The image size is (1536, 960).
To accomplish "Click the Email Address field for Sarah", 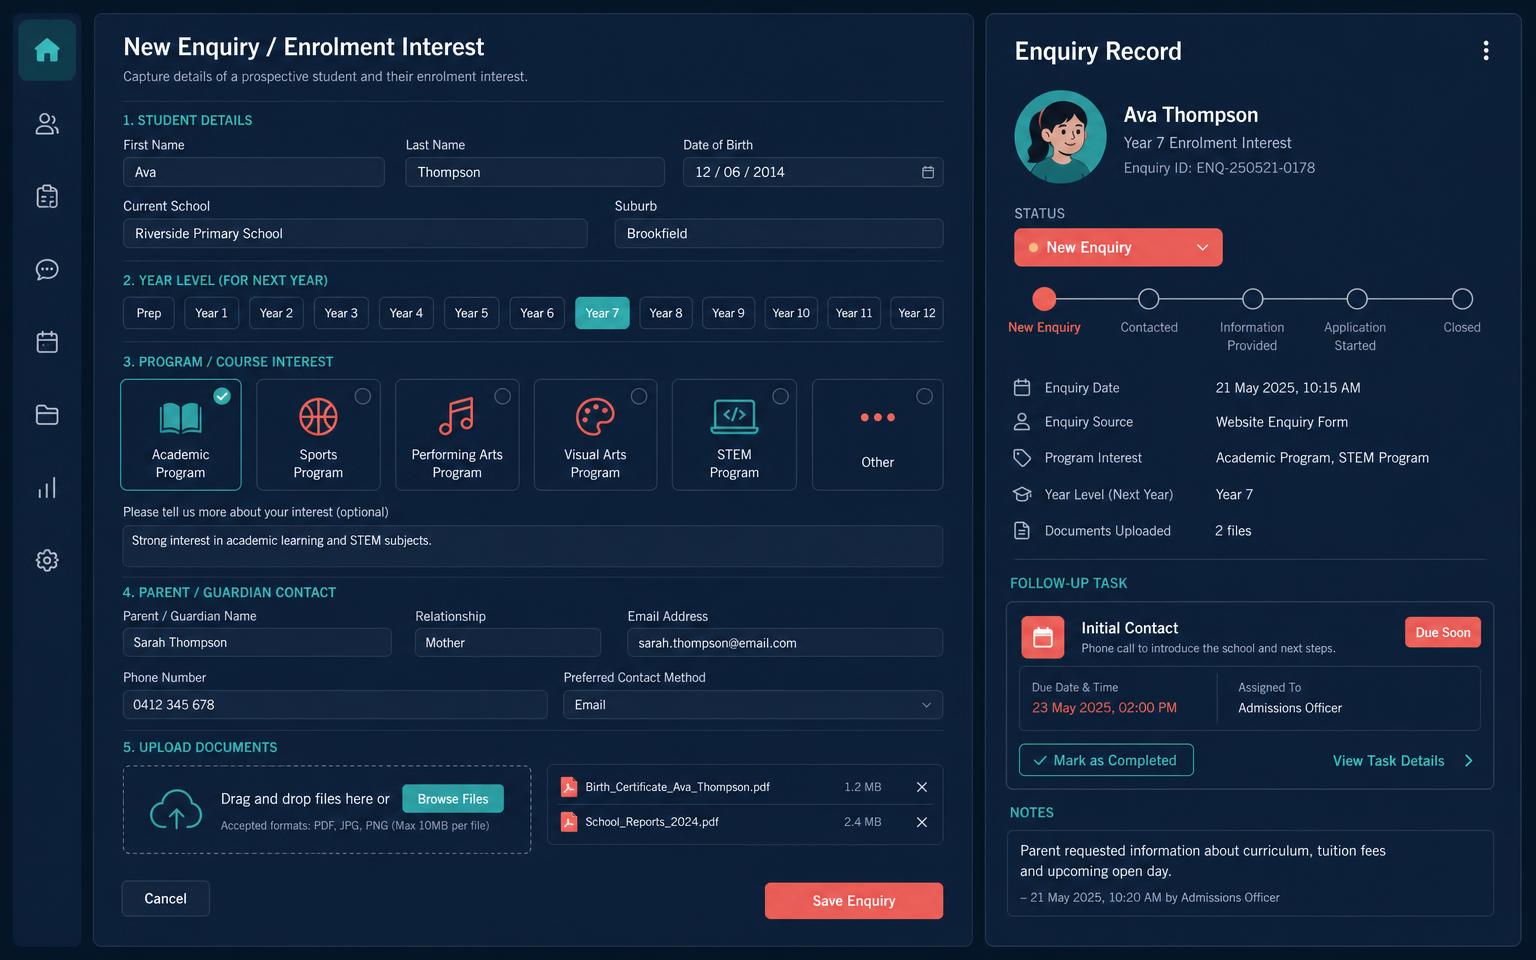I will [785, 643].
